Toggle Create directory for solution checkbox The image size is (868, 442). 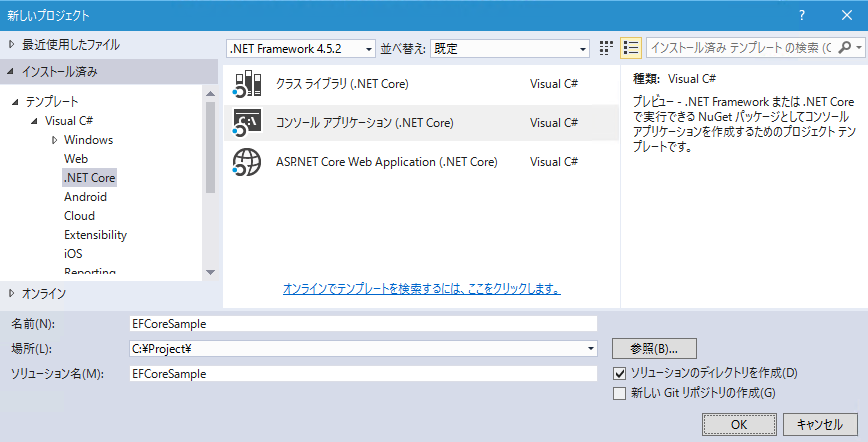coord(619,373)
